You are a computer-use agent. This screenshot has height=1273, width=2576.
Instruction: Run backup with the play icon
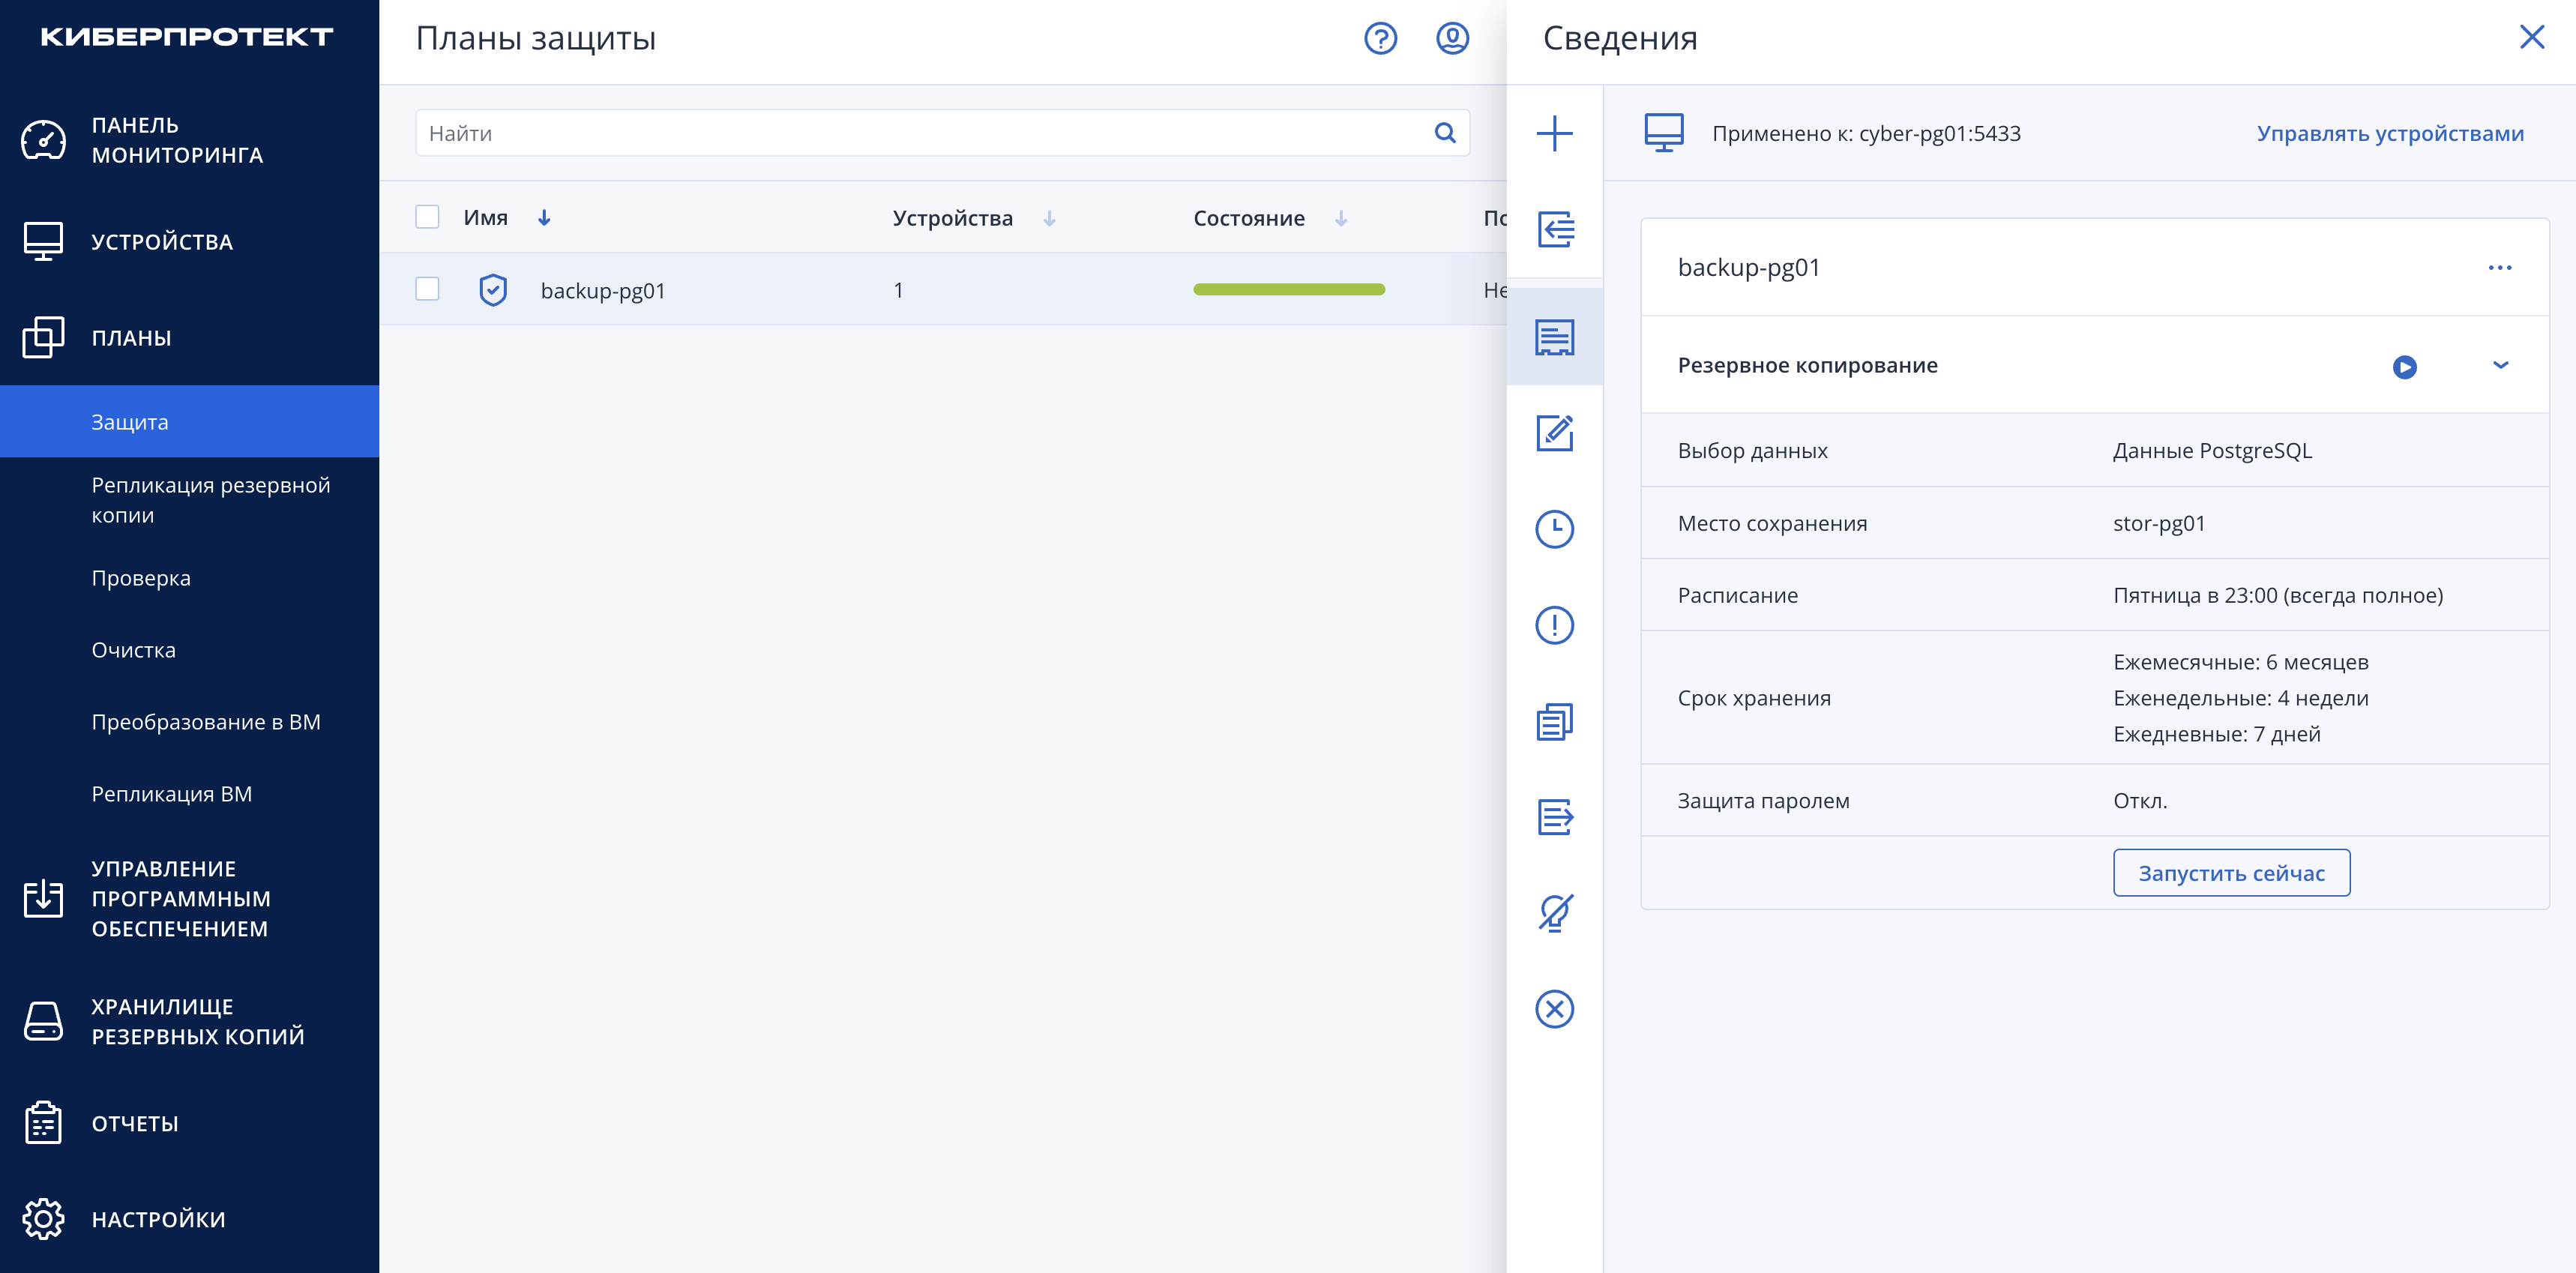point(2404,367)
